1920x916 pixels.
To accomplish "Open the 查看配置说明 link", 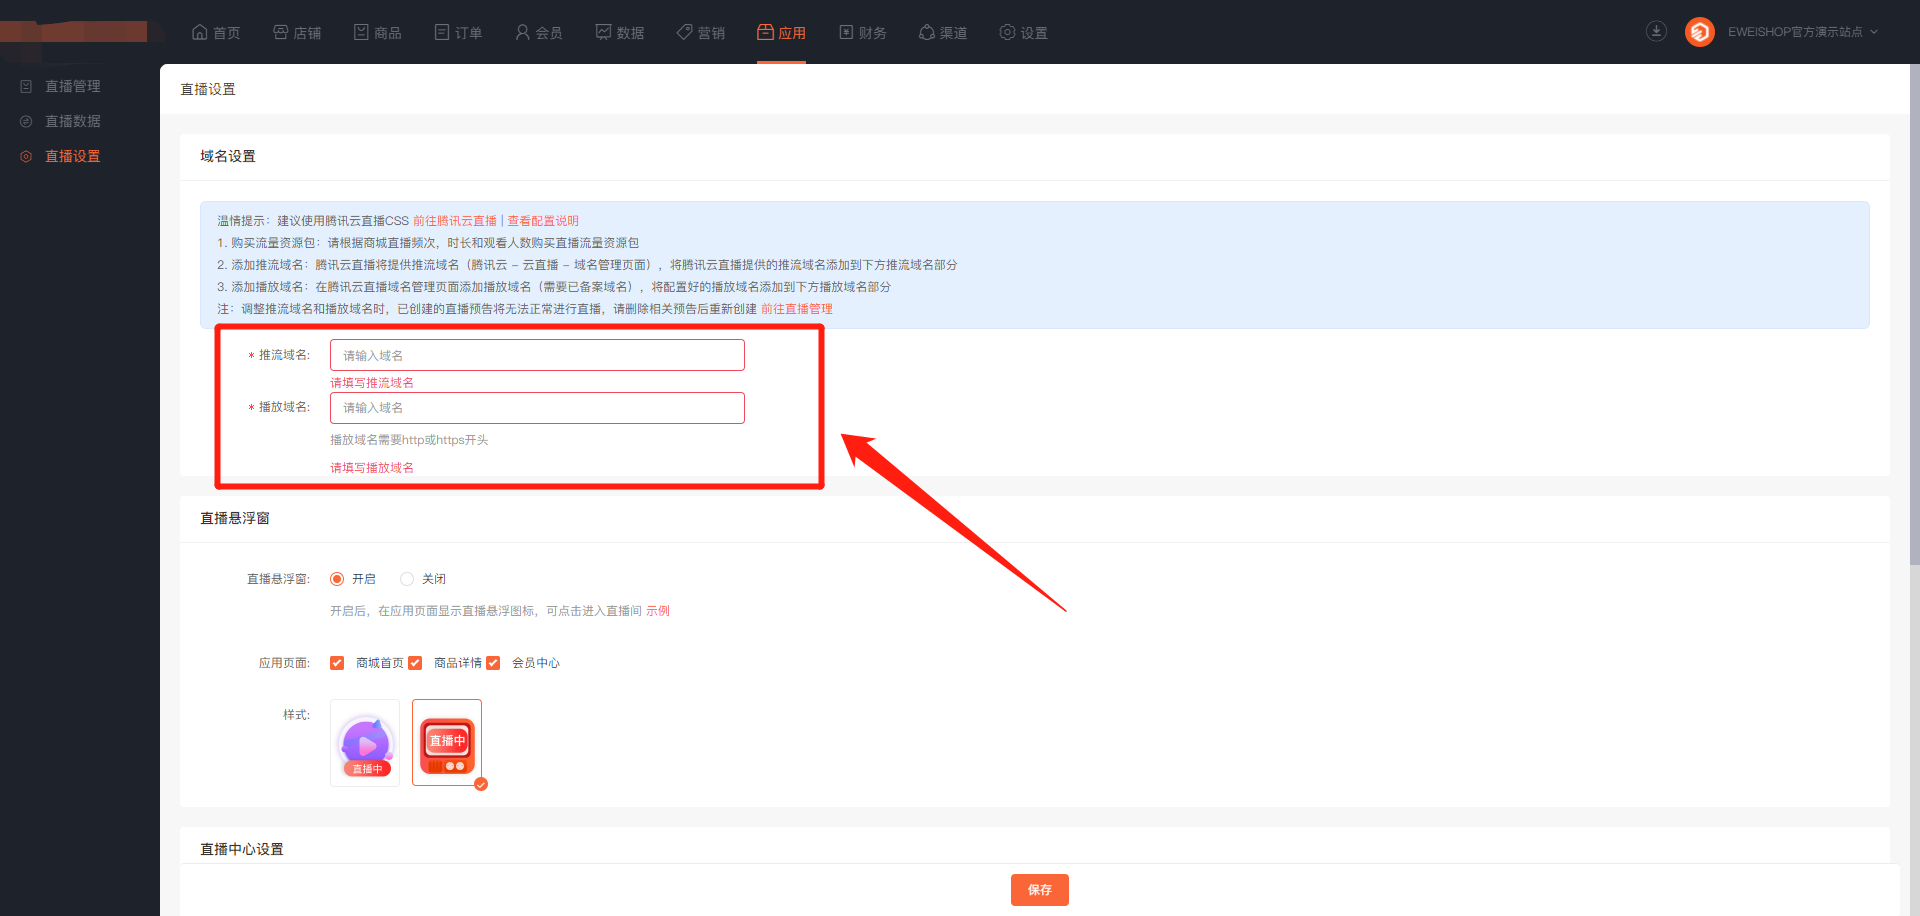I will click(x=543, y=221).
